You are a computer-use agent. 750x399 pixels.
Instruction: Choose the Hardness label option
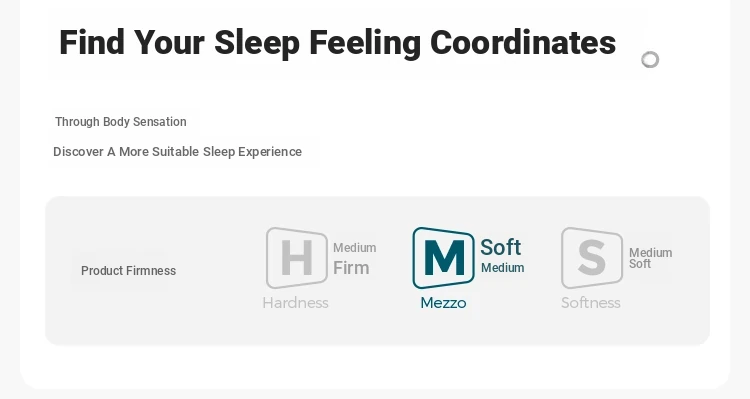[x=296, y=303]
